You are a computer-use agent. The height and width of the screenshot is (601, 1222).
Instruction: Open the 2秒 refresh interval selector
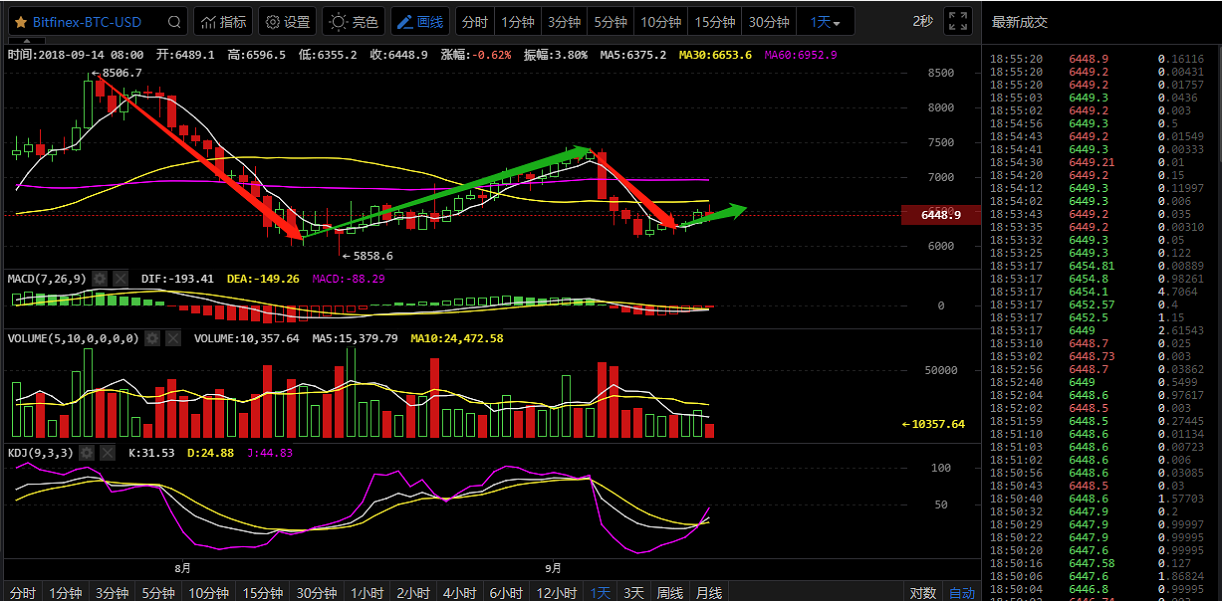(x=922, y=22)
